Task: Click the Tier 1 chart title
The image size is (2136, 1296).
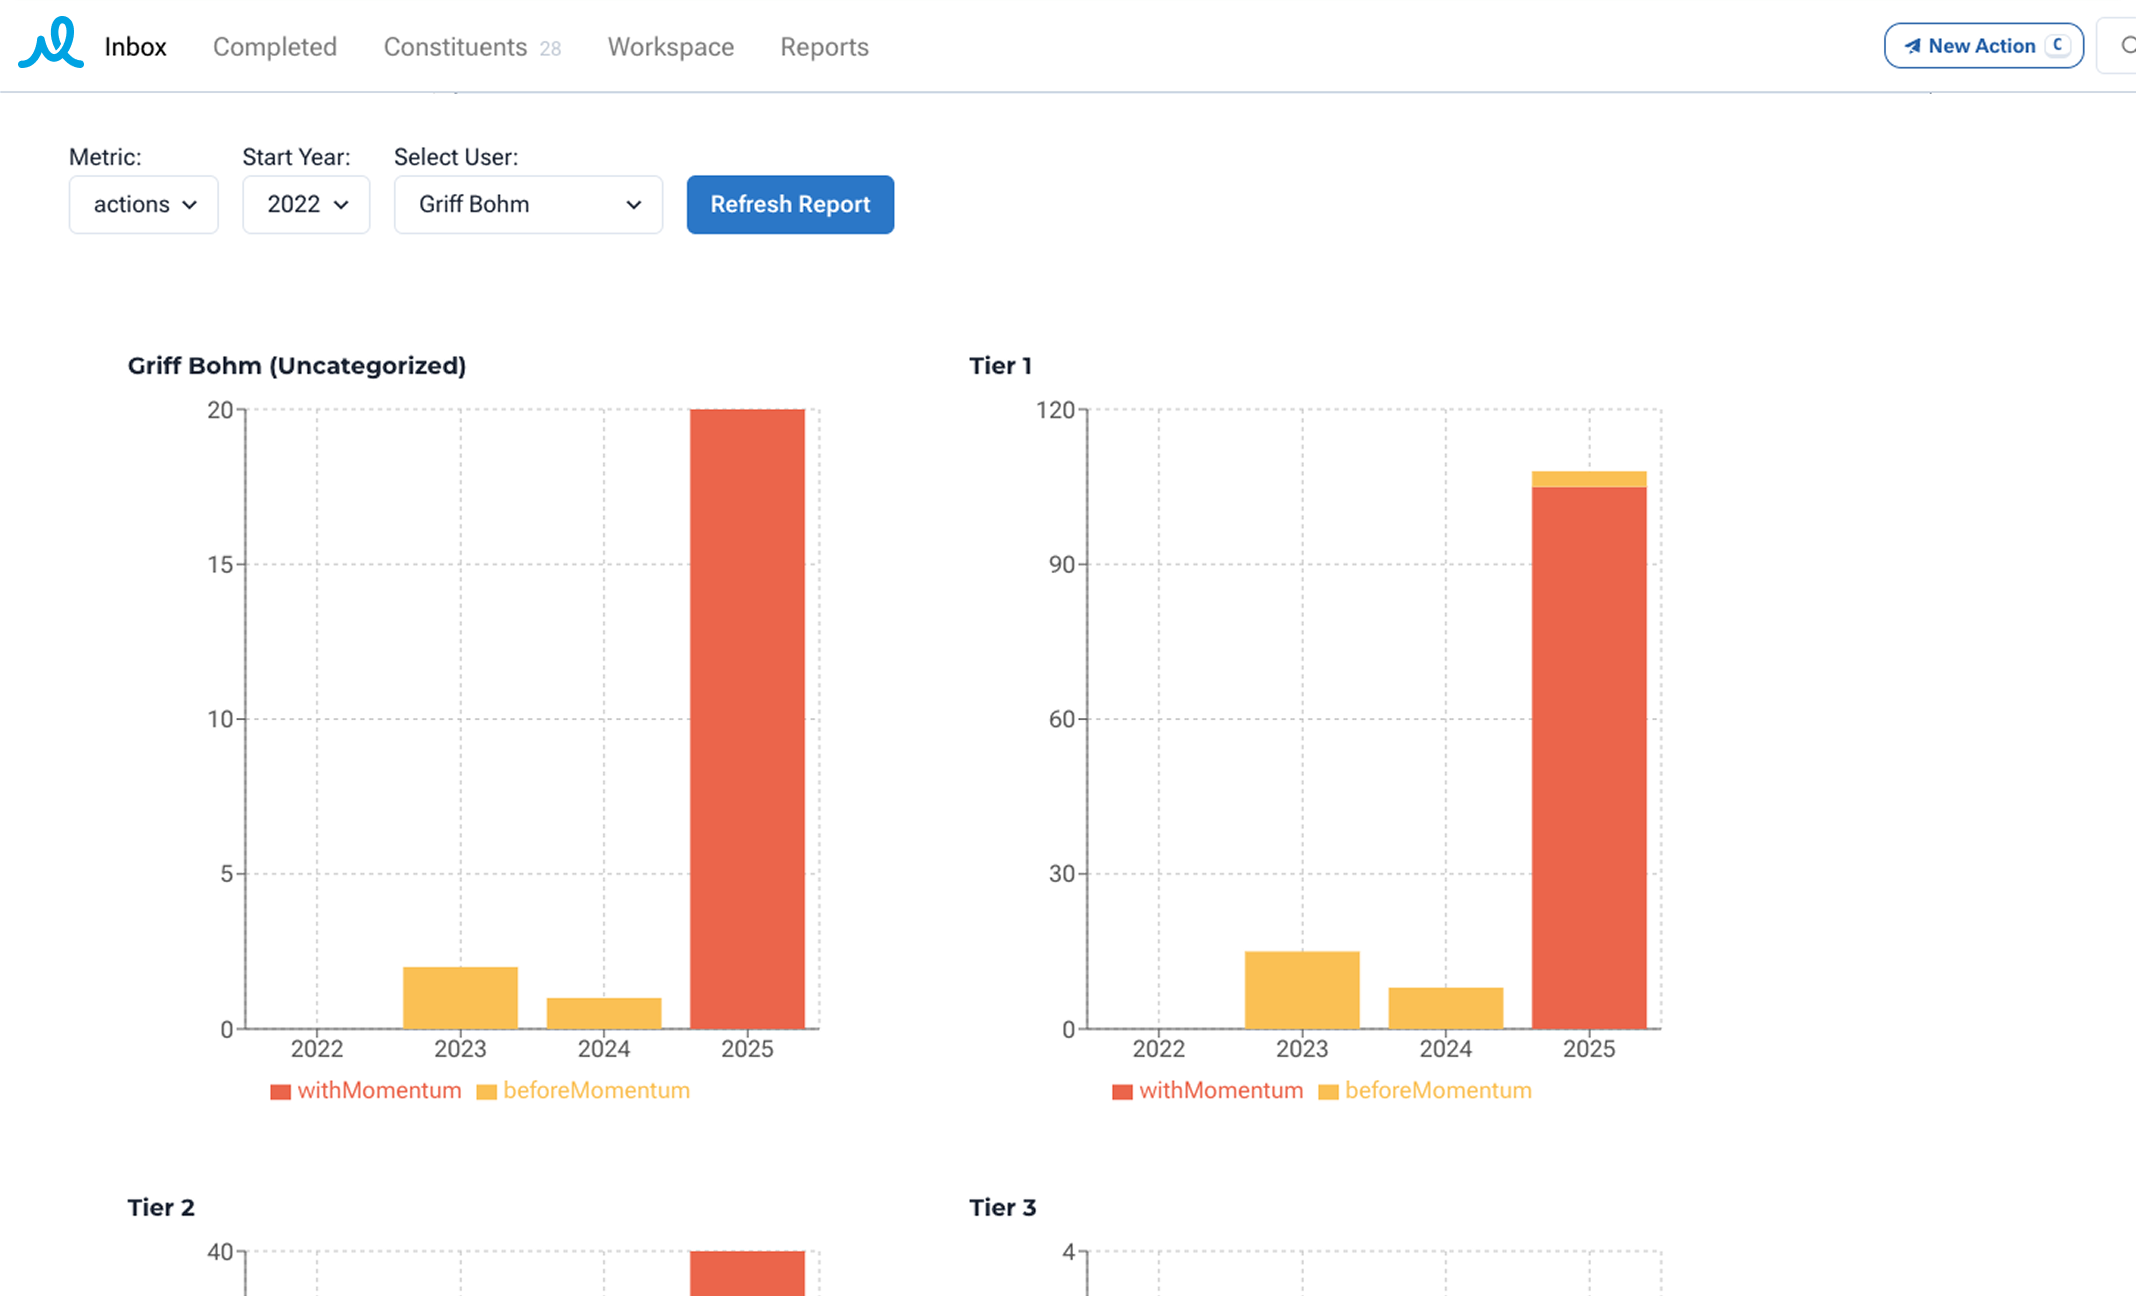Action: point(1000,366)
